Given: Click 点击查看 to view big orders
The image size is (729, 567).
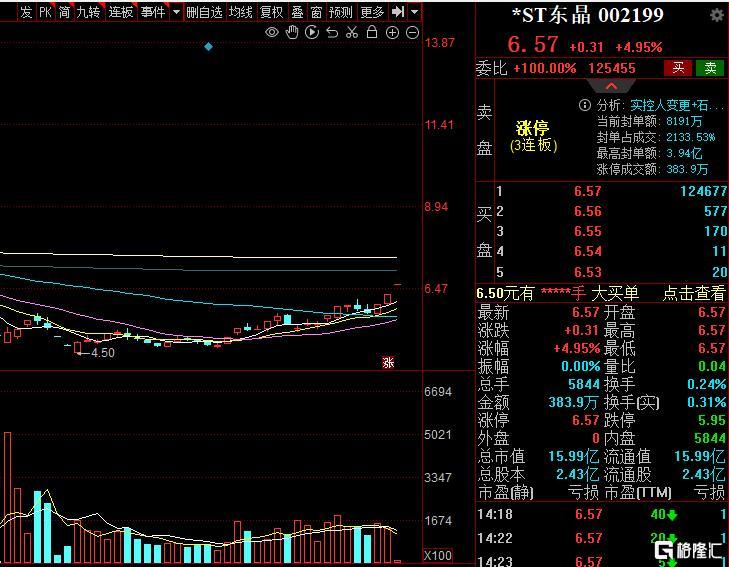Looking at the screenshot, I should pos(693,293).
